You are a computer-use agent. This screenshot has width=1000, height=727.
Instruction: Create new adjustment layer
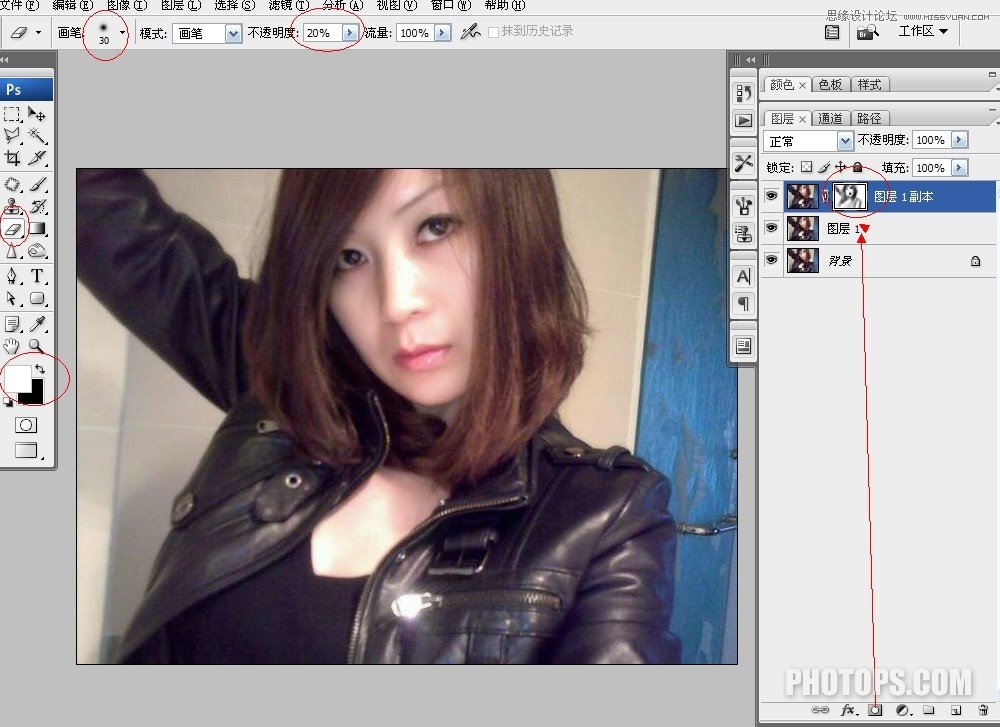902,710
